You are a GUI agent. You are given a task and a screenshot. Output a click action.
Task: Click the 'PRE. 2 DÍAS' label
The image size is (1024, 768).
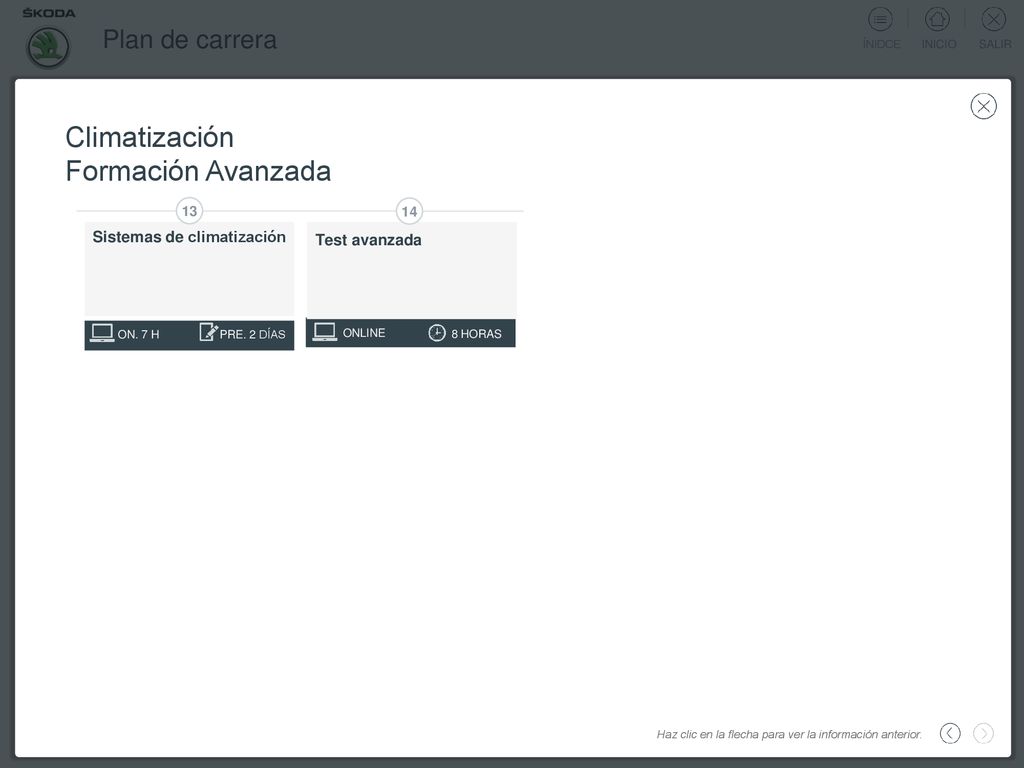pos(253,334)
